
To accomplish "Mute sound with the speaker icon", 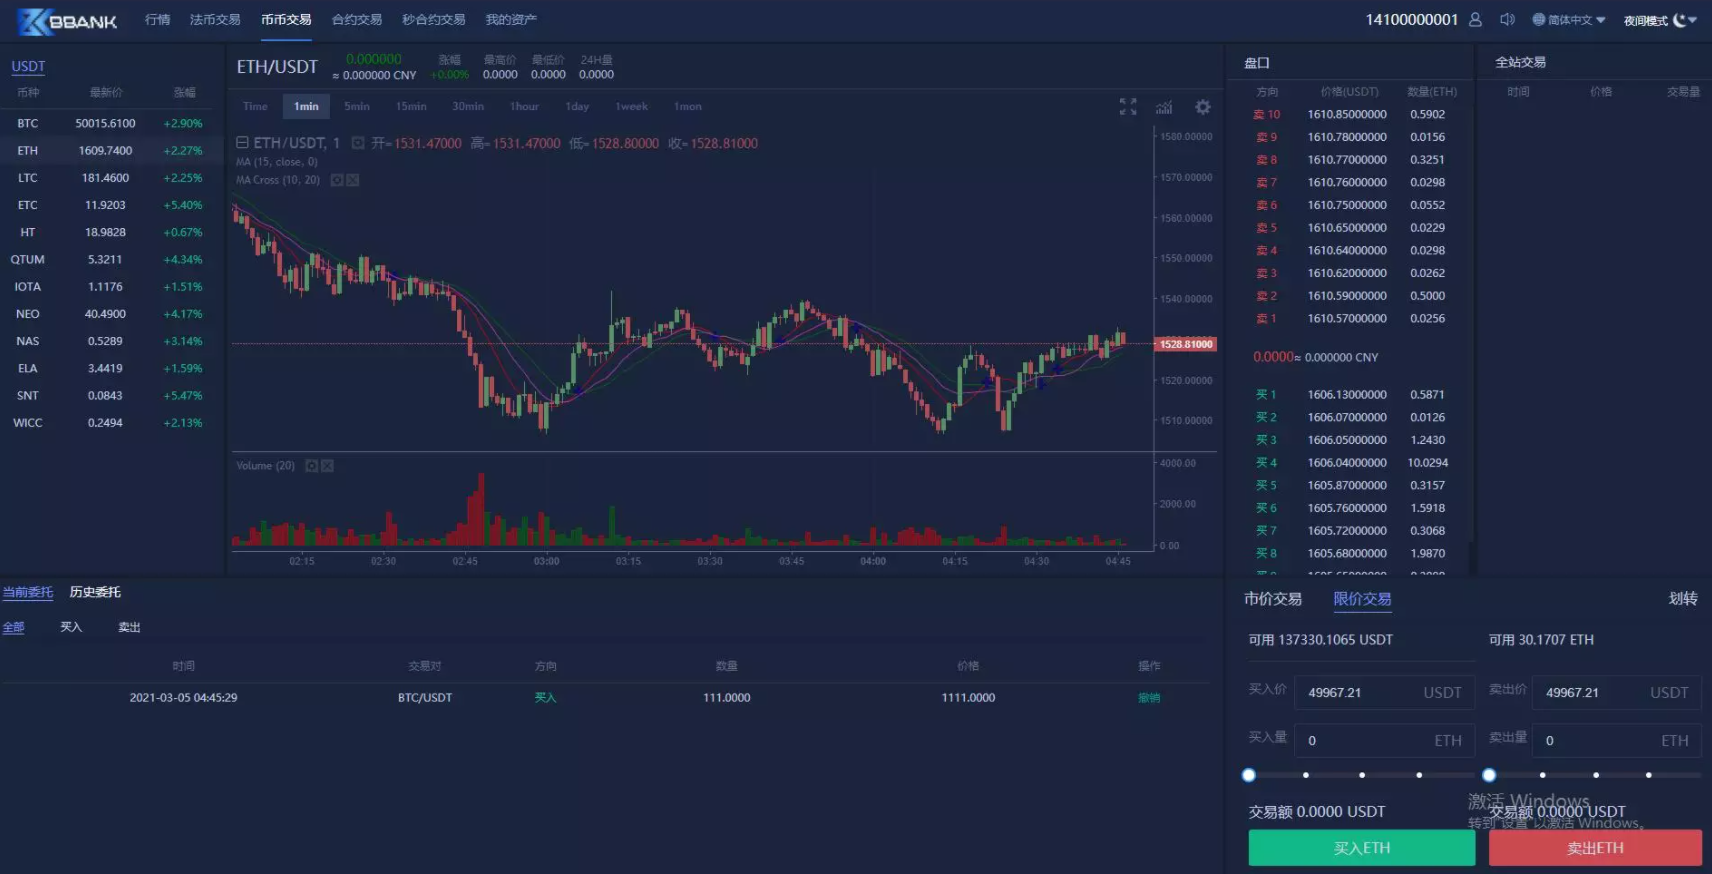I will [x=1507, y=20].
